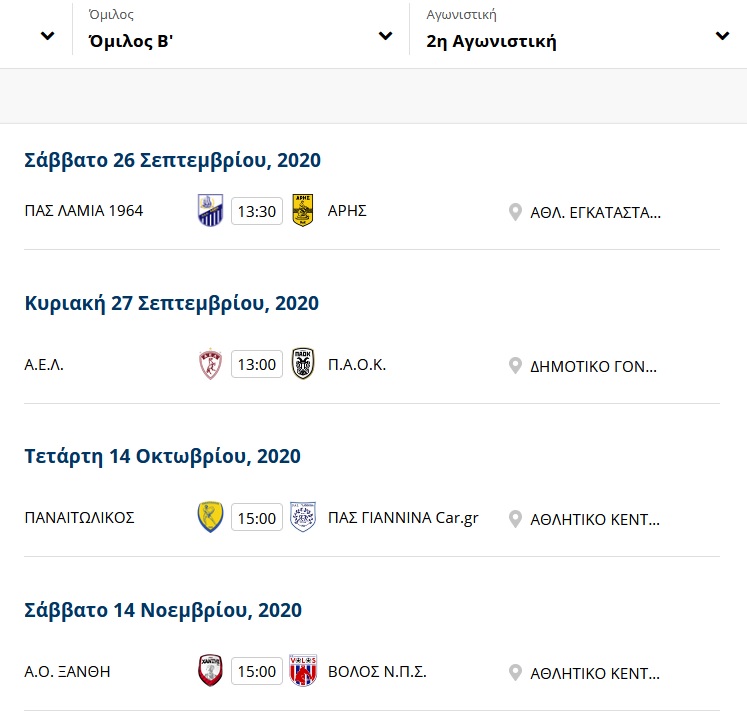Click the ΠΑΝΑΙΤΩΛΙΚΟΣ yellow crest
Image resolution: width=747 pixels, height=711 pixels.
[210, 517]
